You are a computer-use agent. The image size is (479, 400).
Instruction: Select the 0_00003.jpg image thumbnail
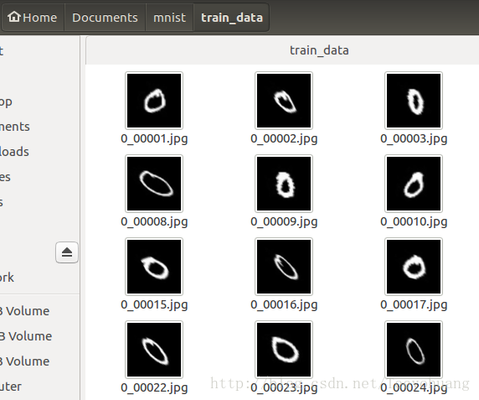point(414,100)
